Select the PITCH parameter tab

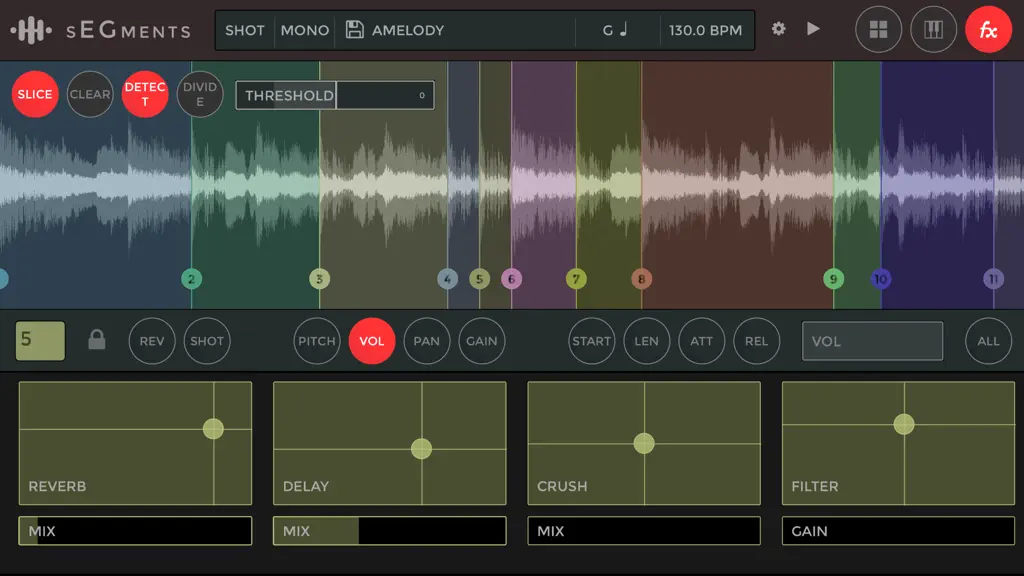click(x=317, y=341)
